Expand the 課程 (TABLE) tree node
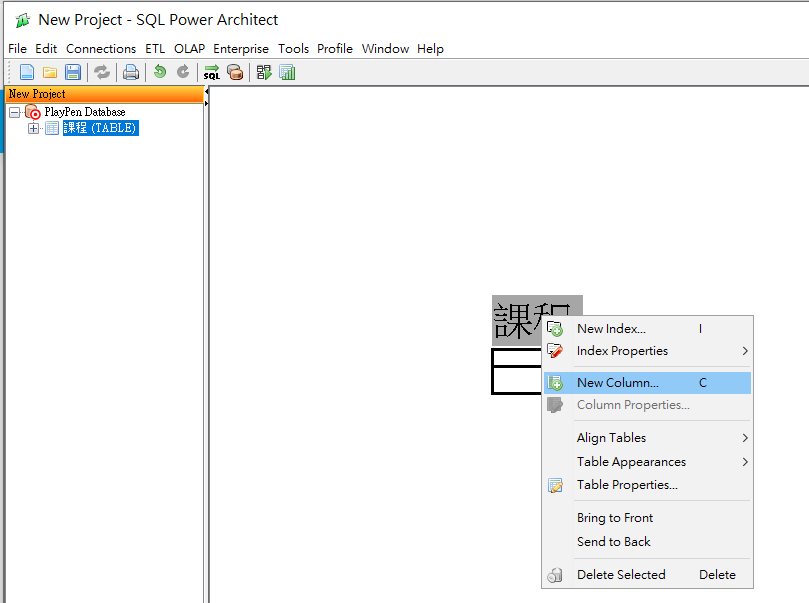This screenshot has height=603, width=809. coord(34,128)
